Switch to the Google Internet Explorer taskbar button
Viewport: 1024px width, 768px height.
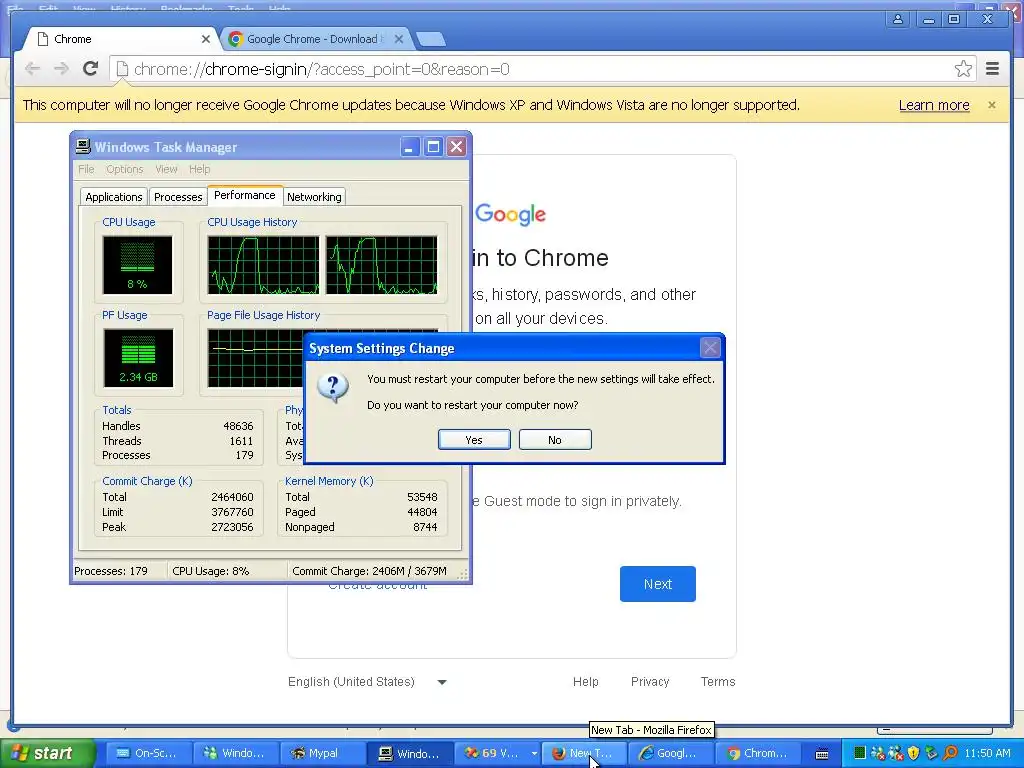point(671,753)
